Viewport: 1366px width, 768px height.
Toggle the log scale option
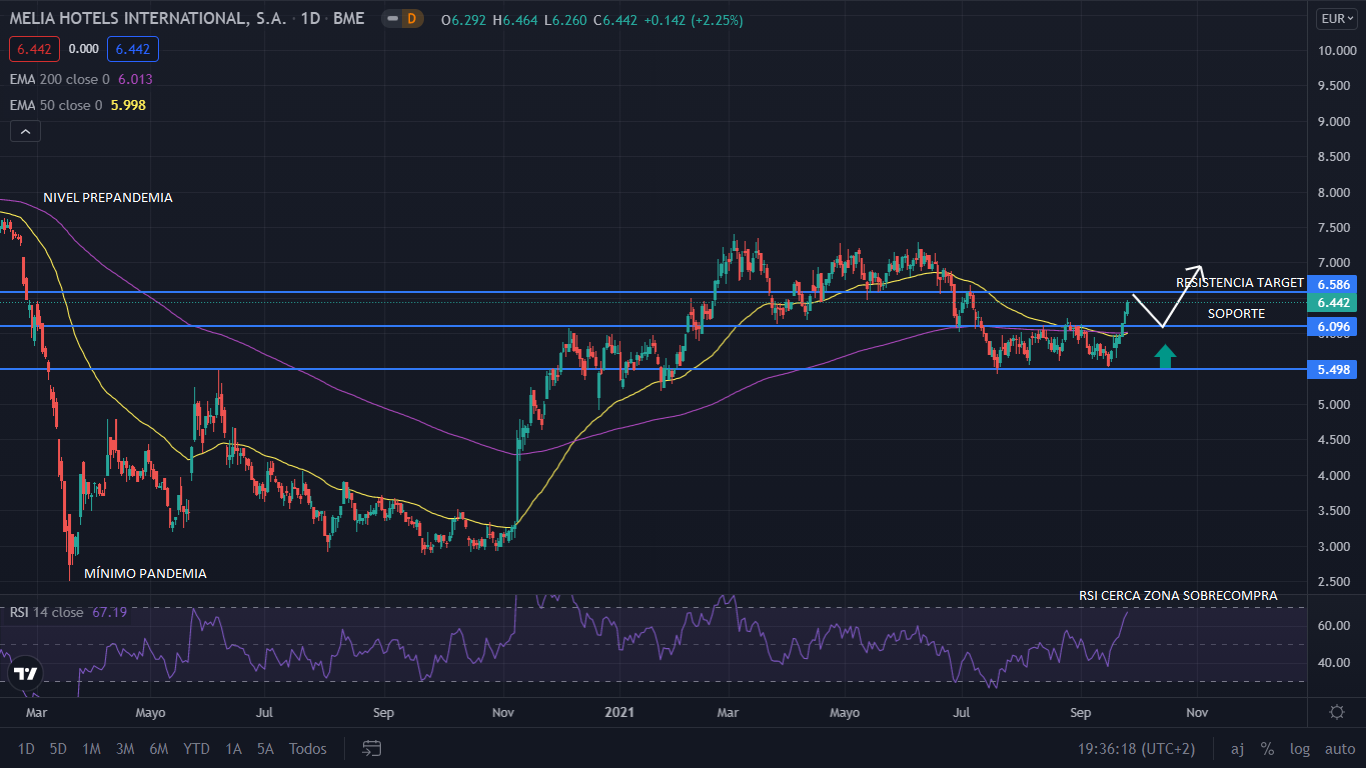tap(1300, 748)
